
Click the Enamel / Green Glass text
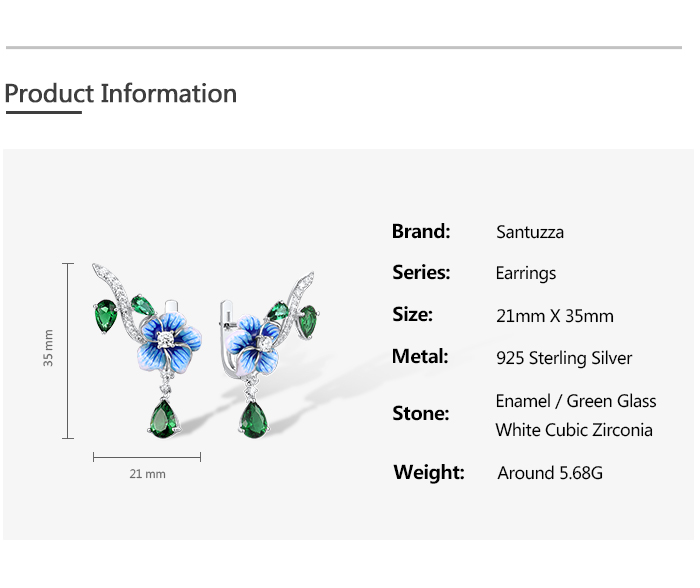click(576, 401)
